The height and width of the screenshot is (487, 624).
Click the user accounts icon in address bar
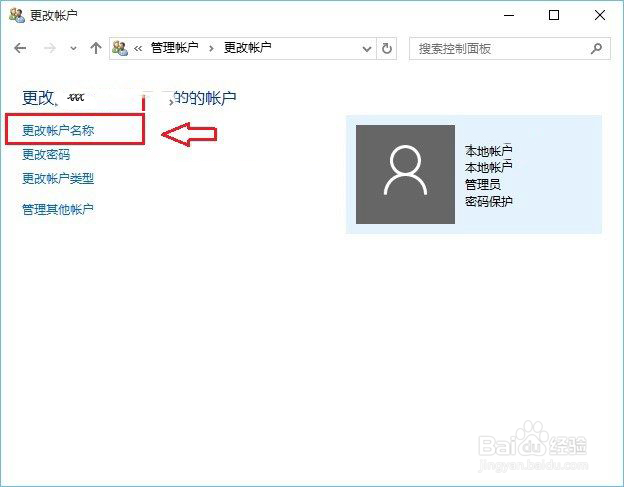[120, 49]
